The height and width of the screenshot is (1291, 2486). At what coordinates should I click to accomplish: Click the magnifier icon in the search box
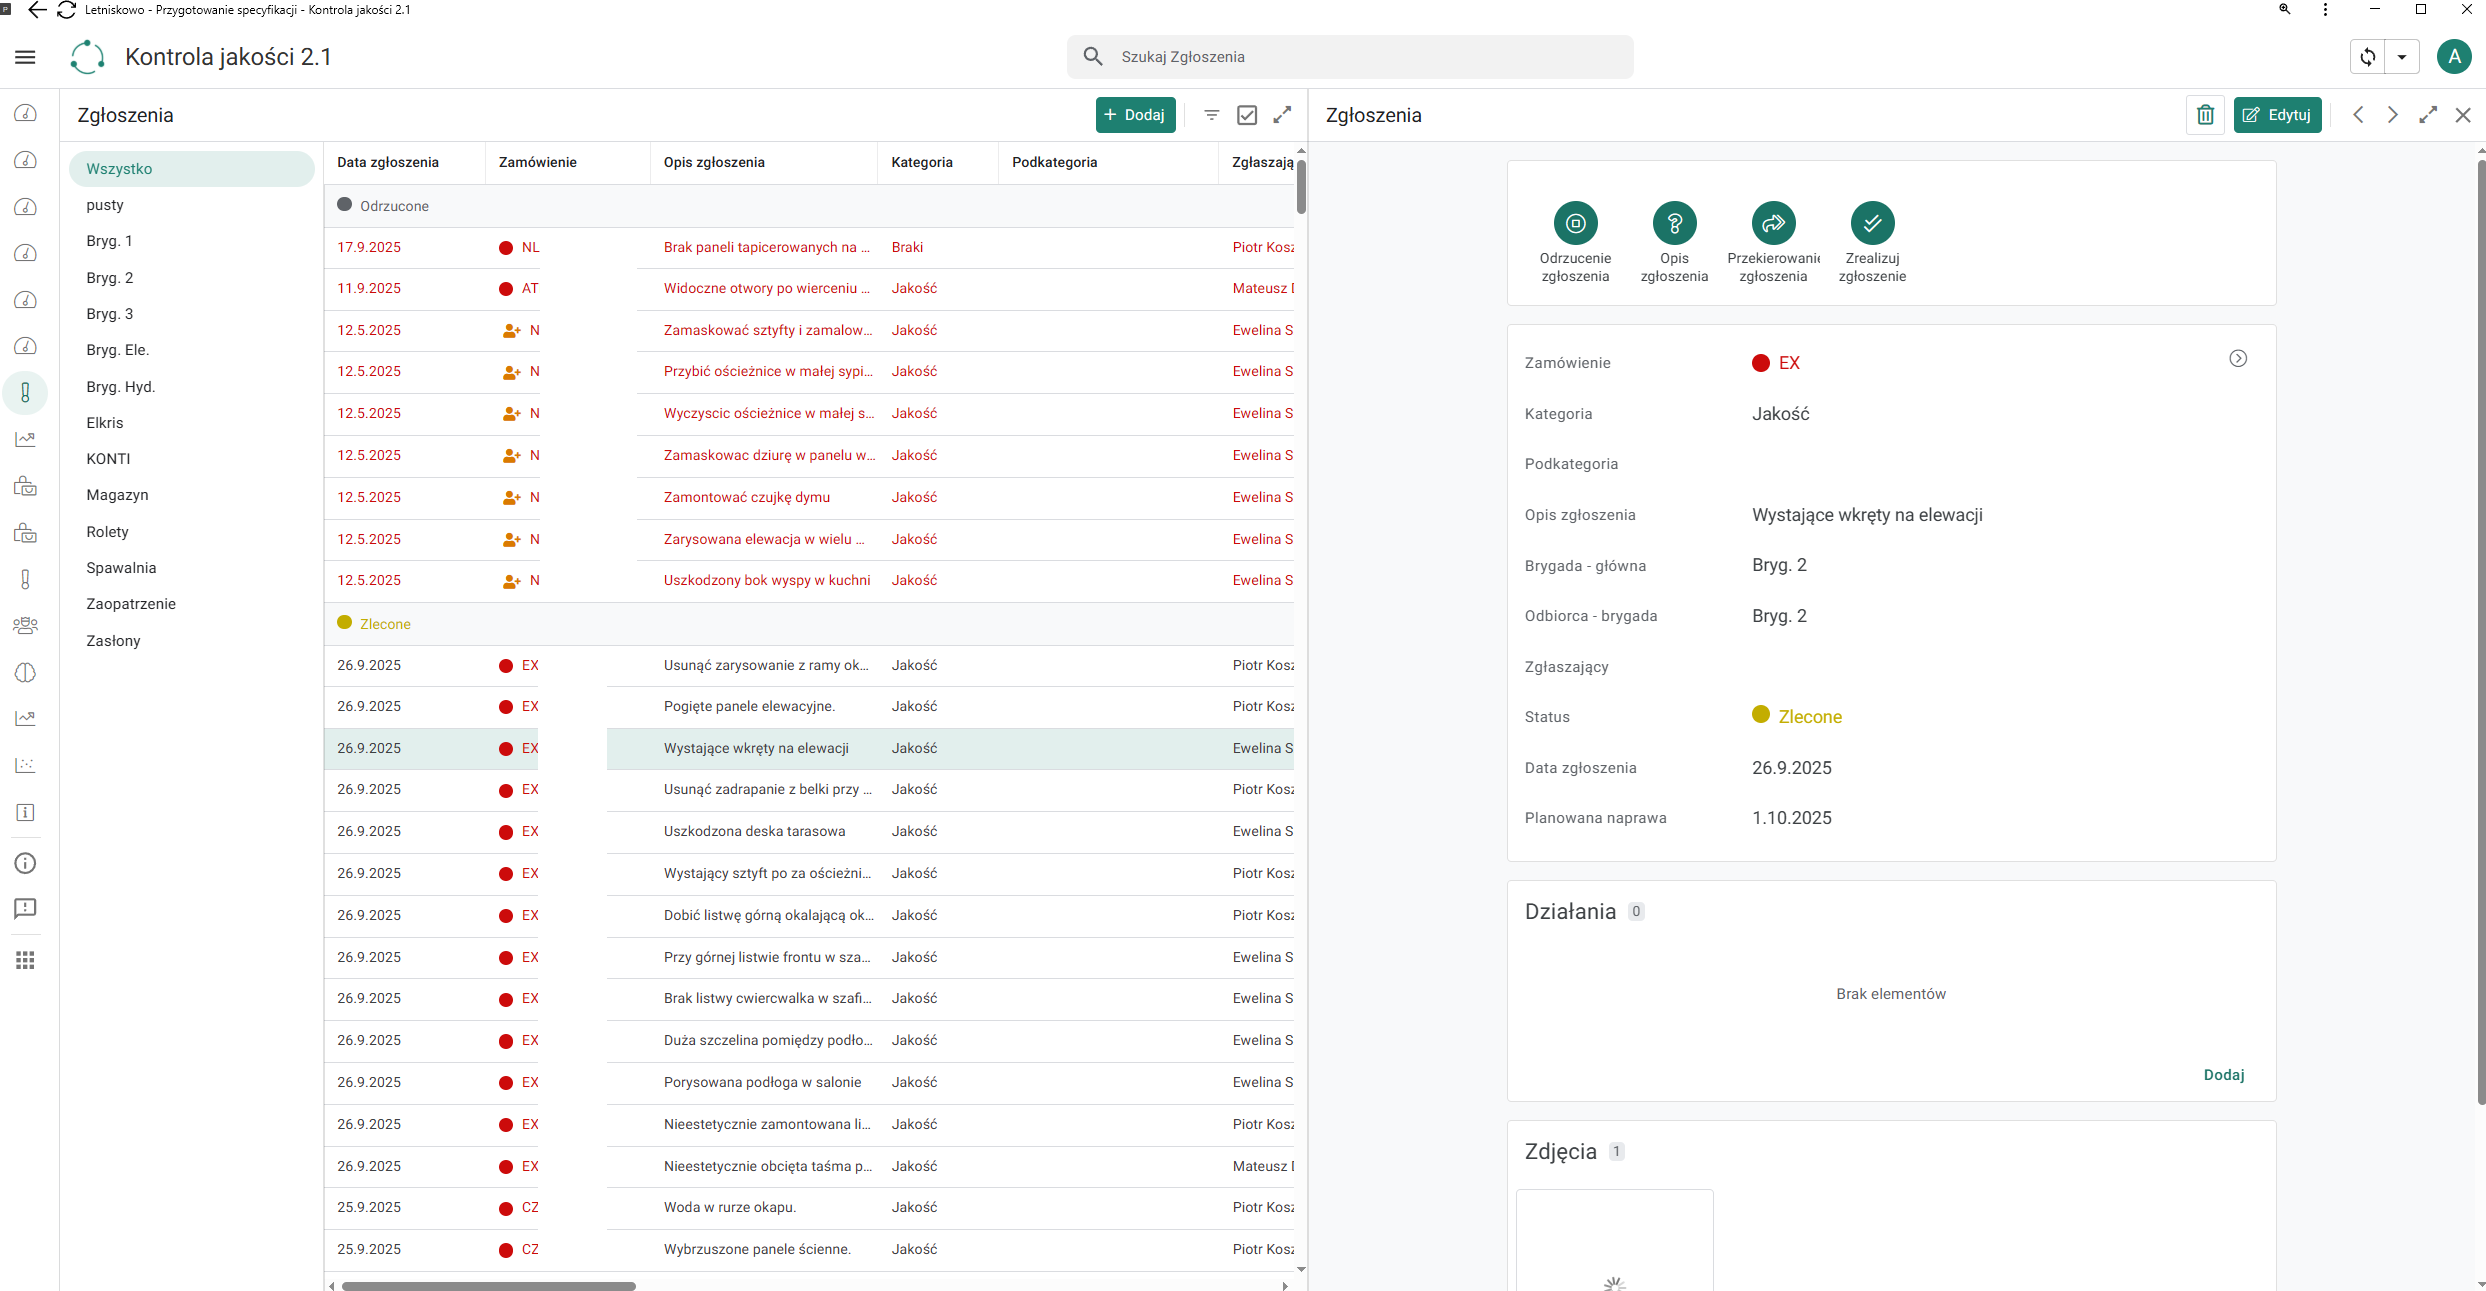coord(1093,57)
